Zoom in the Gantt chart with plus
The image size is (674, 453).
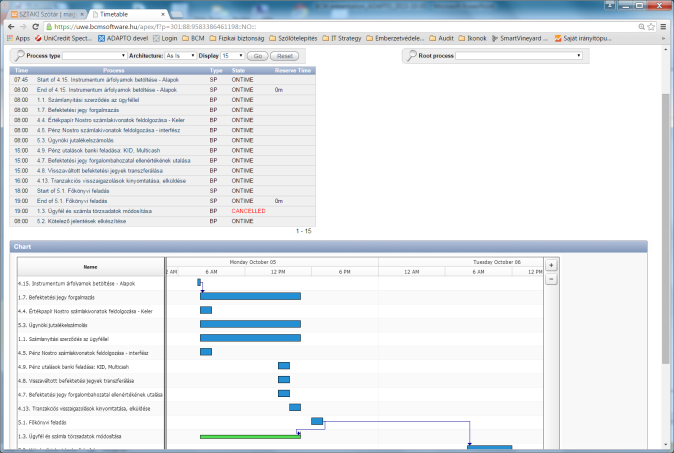pos(551,265)
